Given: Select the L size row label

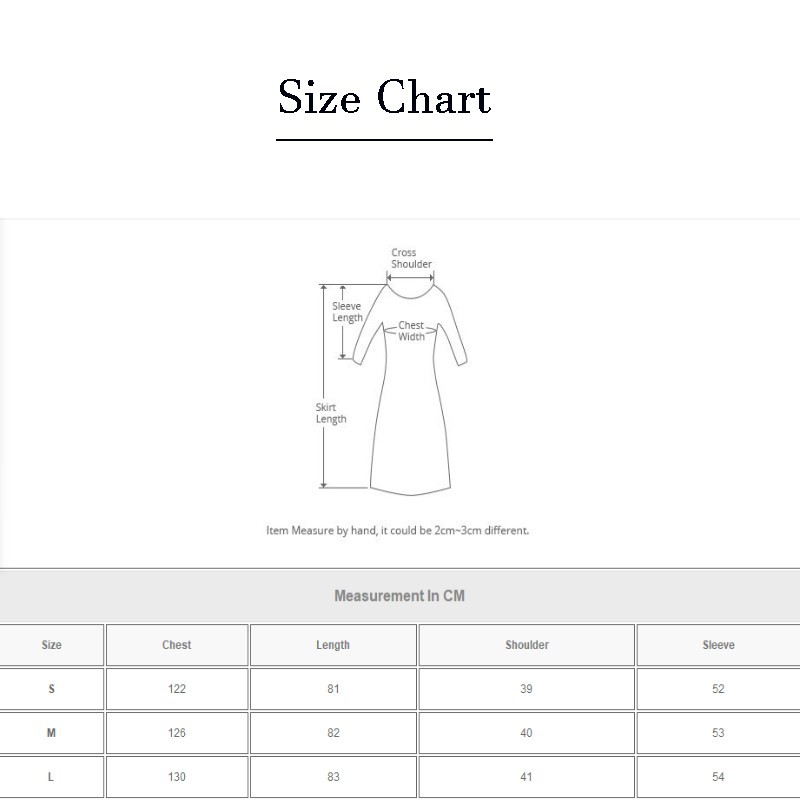Looking at the screenshot, I should point(51,776).
